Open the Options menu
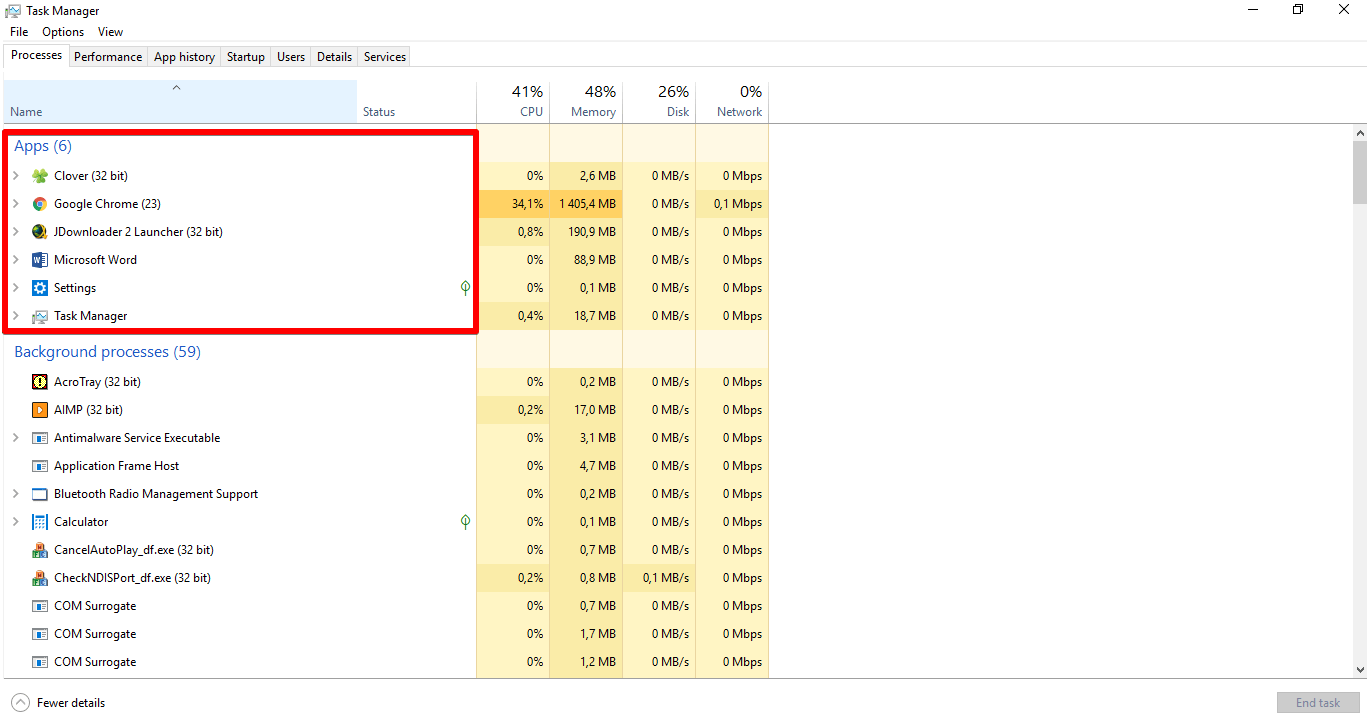The width and height of the screenshot is (1367, 725). tap(62, 31)
